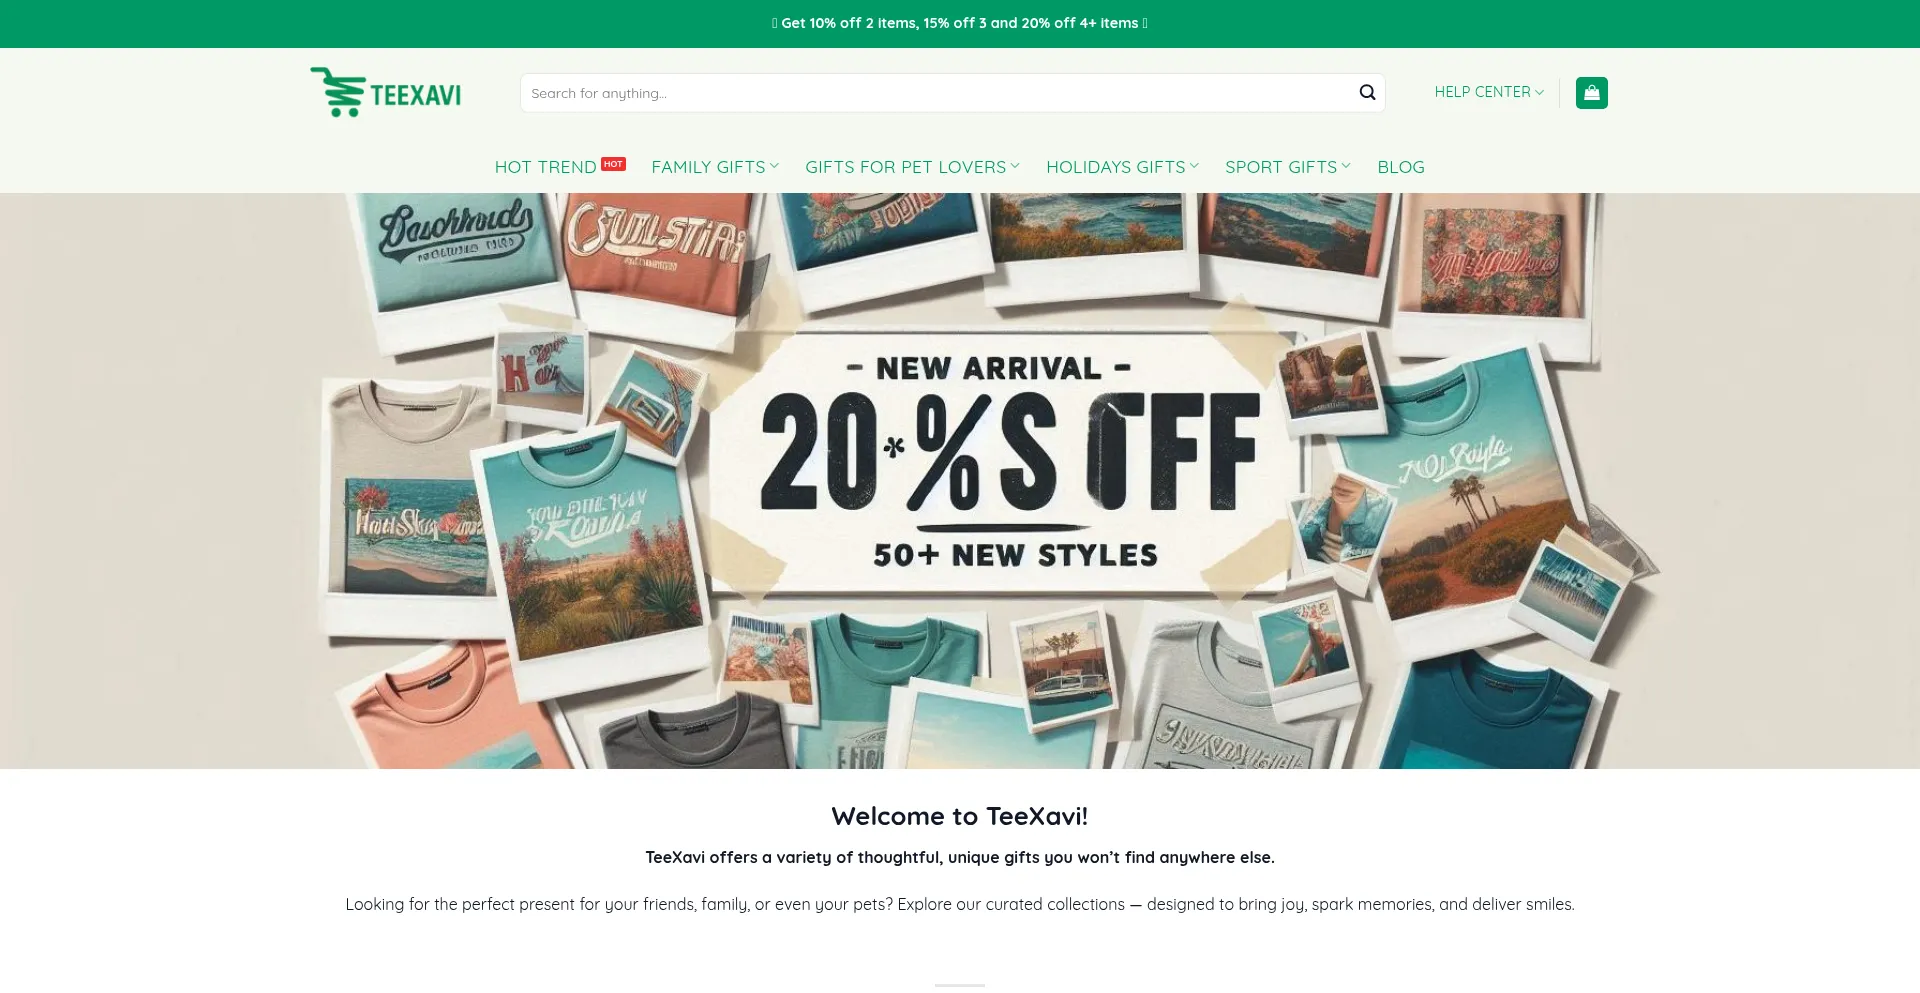Screen dimensions: 1920x993
Task: Open the Family Gifts menu item
Action: click(x=708, y=167)
